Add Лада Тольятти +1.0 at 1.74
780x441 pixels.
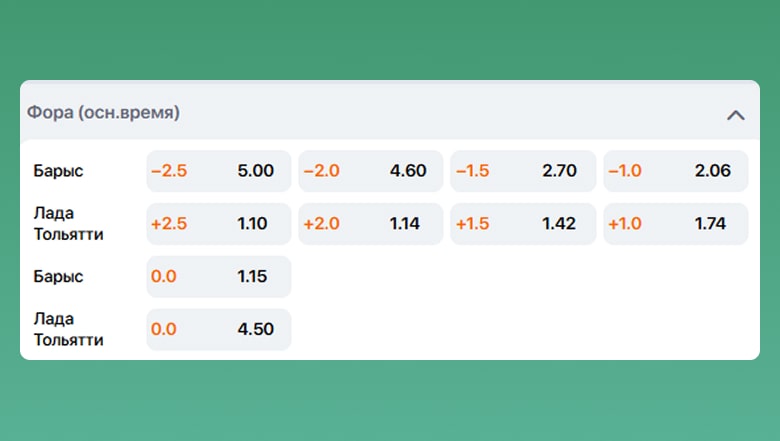click(x=675, y=224)
